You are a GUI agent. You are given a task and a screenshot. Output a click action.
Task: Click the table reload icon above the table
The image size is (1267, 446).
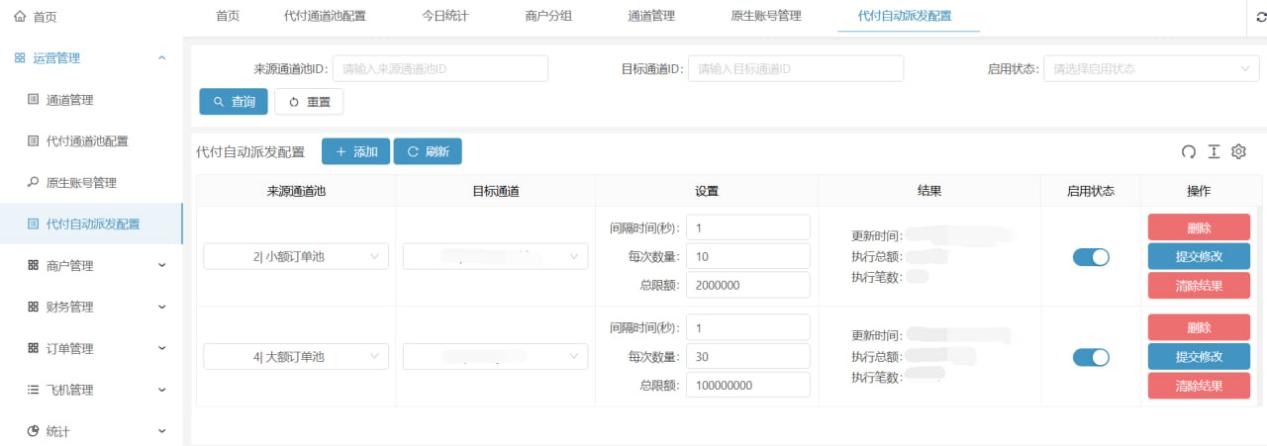(1189, 152)
